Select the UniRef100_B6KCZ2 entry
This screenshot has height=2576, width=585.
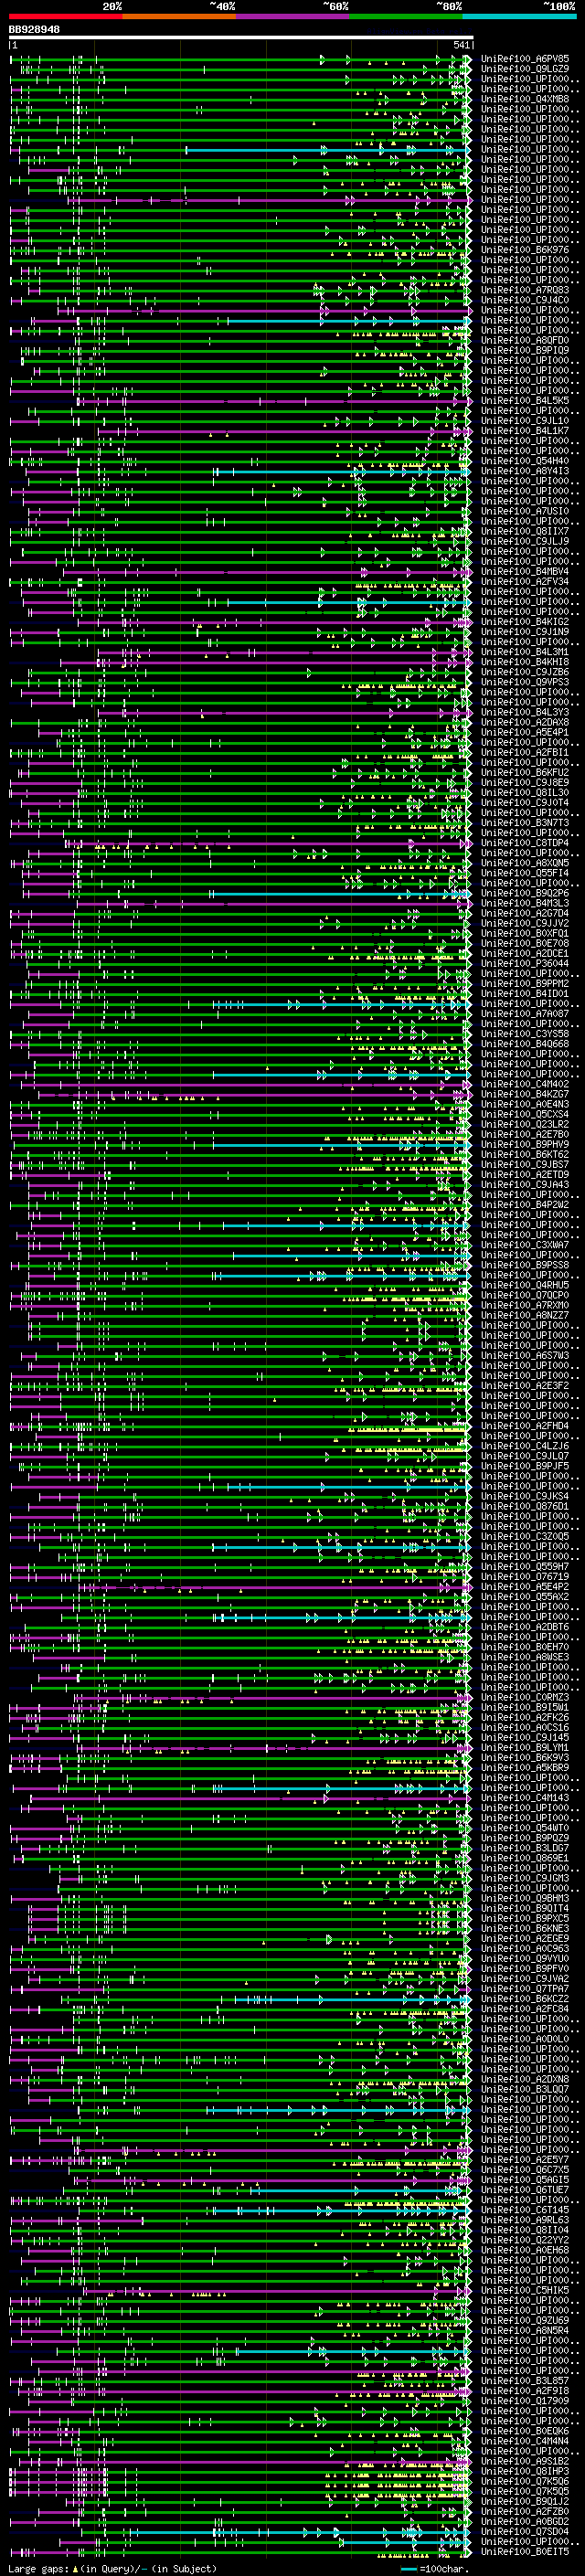[525, 1999]
